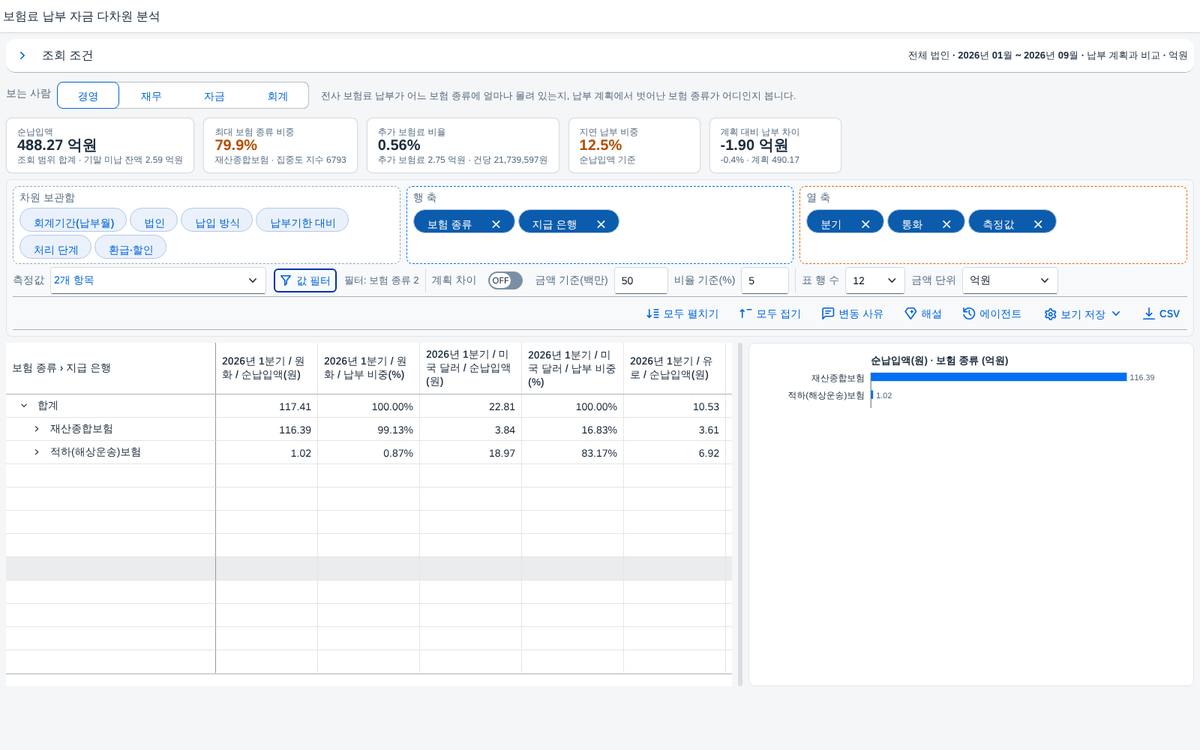Select the 환급·할인 dimension chip

[131, 249]
